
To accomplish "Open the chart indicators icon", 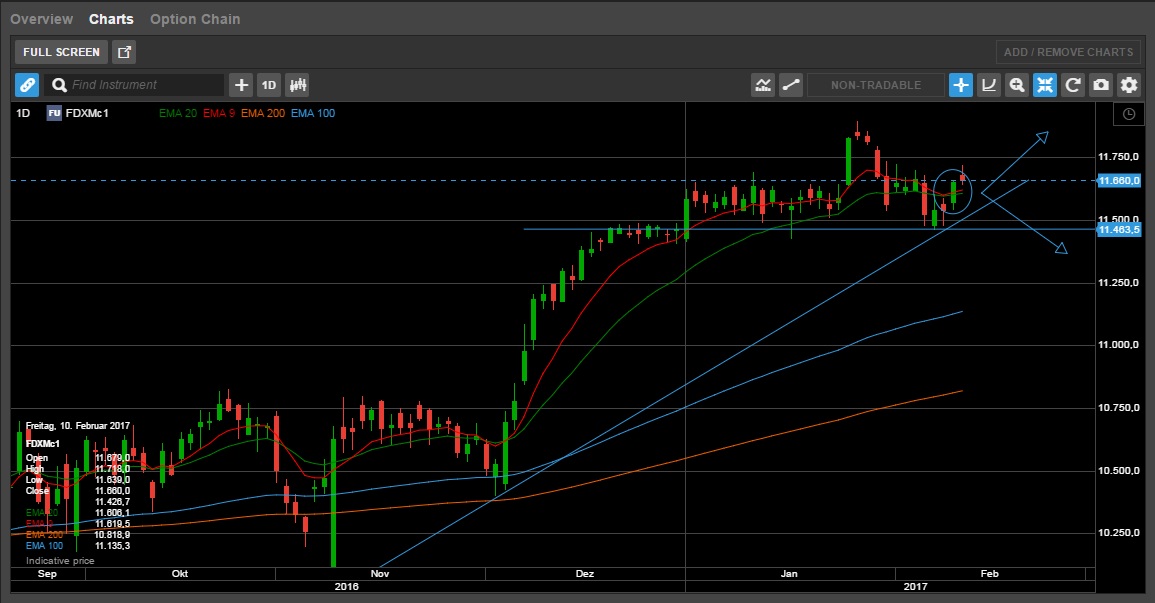I will (x=763, y=85).
